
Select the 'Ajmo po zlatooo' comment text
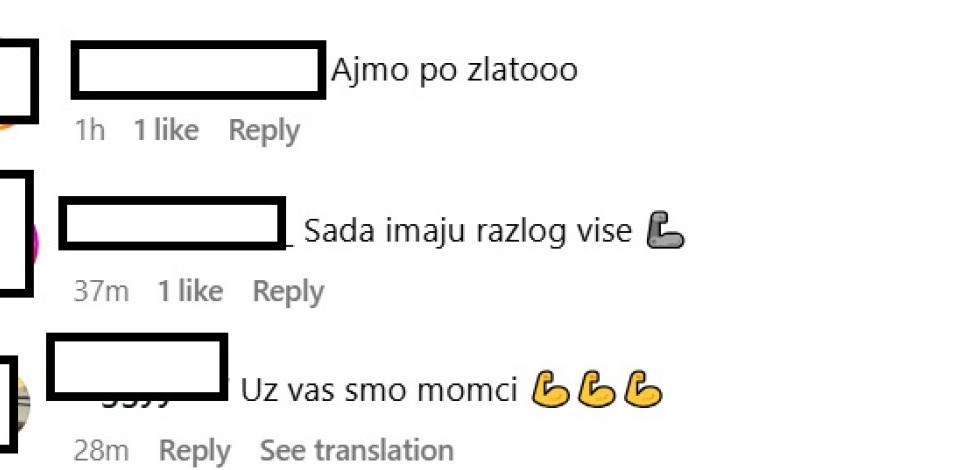(454, 70)
